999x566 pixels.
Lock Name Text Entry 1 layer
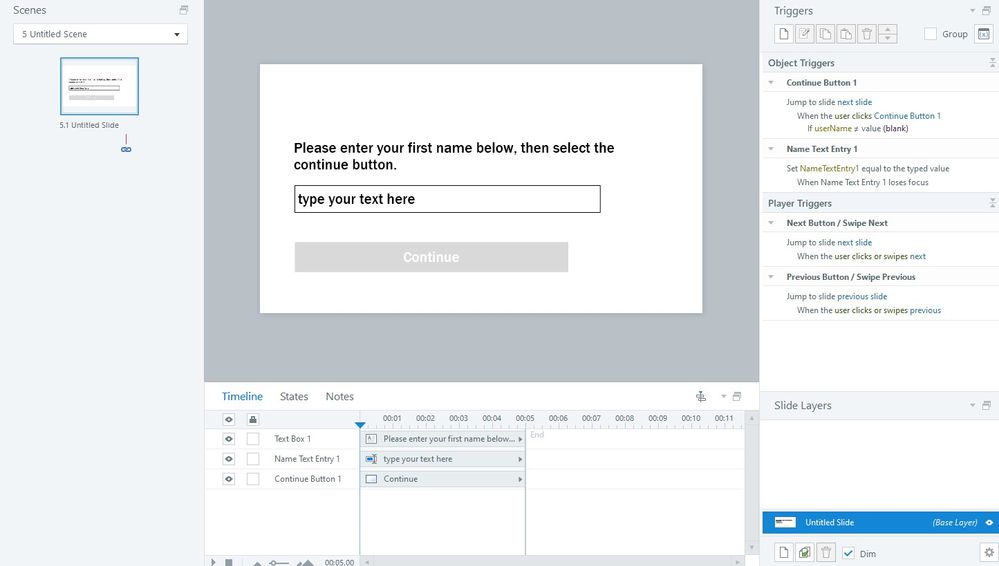pyautogui.click(x=253, y=459)
